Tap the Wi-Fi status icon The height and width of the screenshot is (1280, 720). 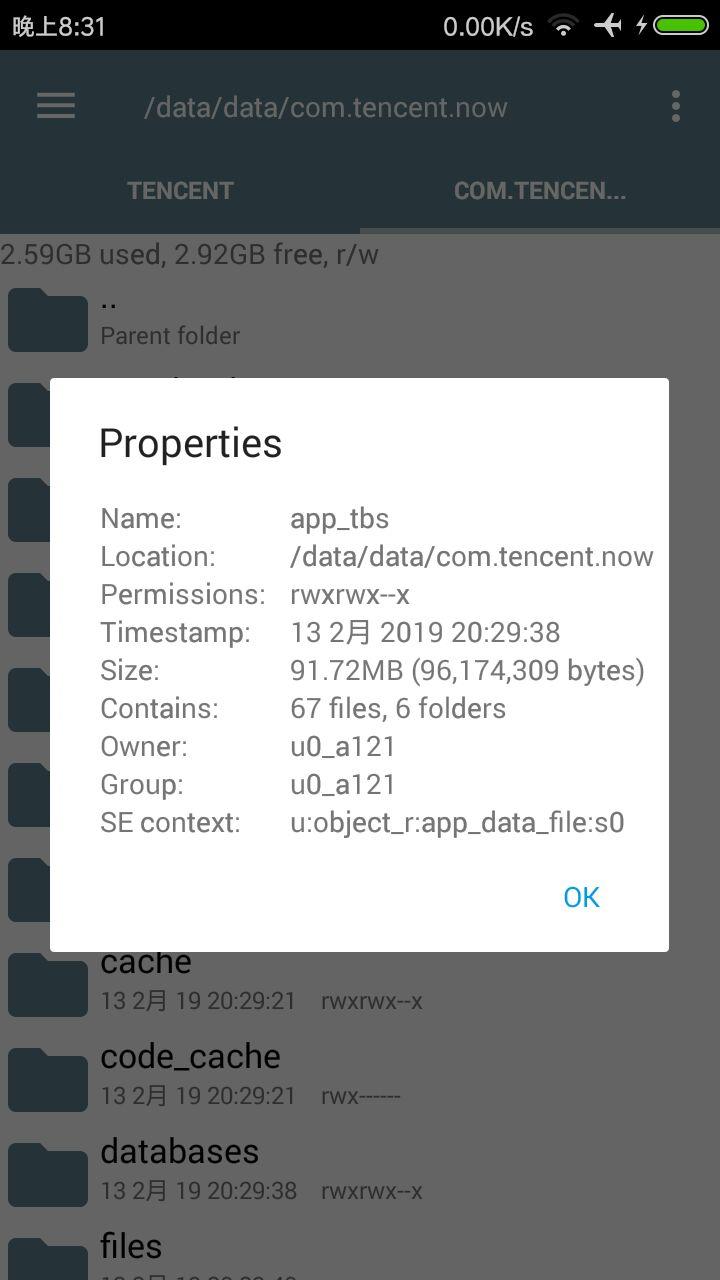(564, 26)
